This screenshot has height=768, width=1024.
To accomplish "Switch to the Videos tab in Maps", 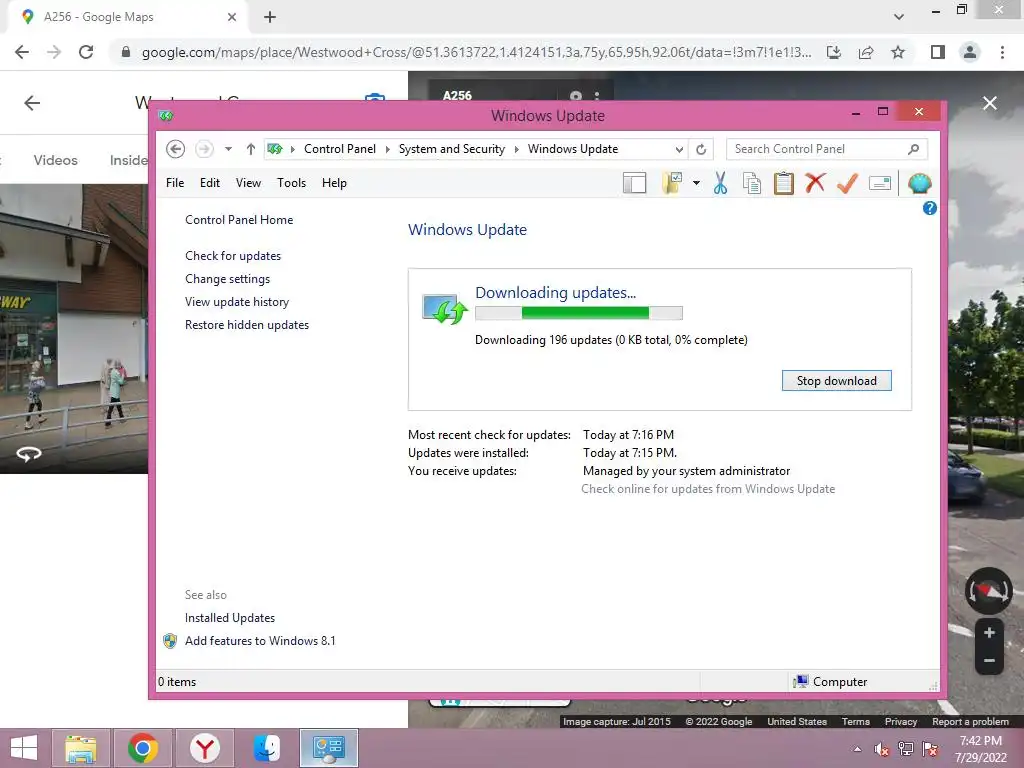I will [56, 160].
